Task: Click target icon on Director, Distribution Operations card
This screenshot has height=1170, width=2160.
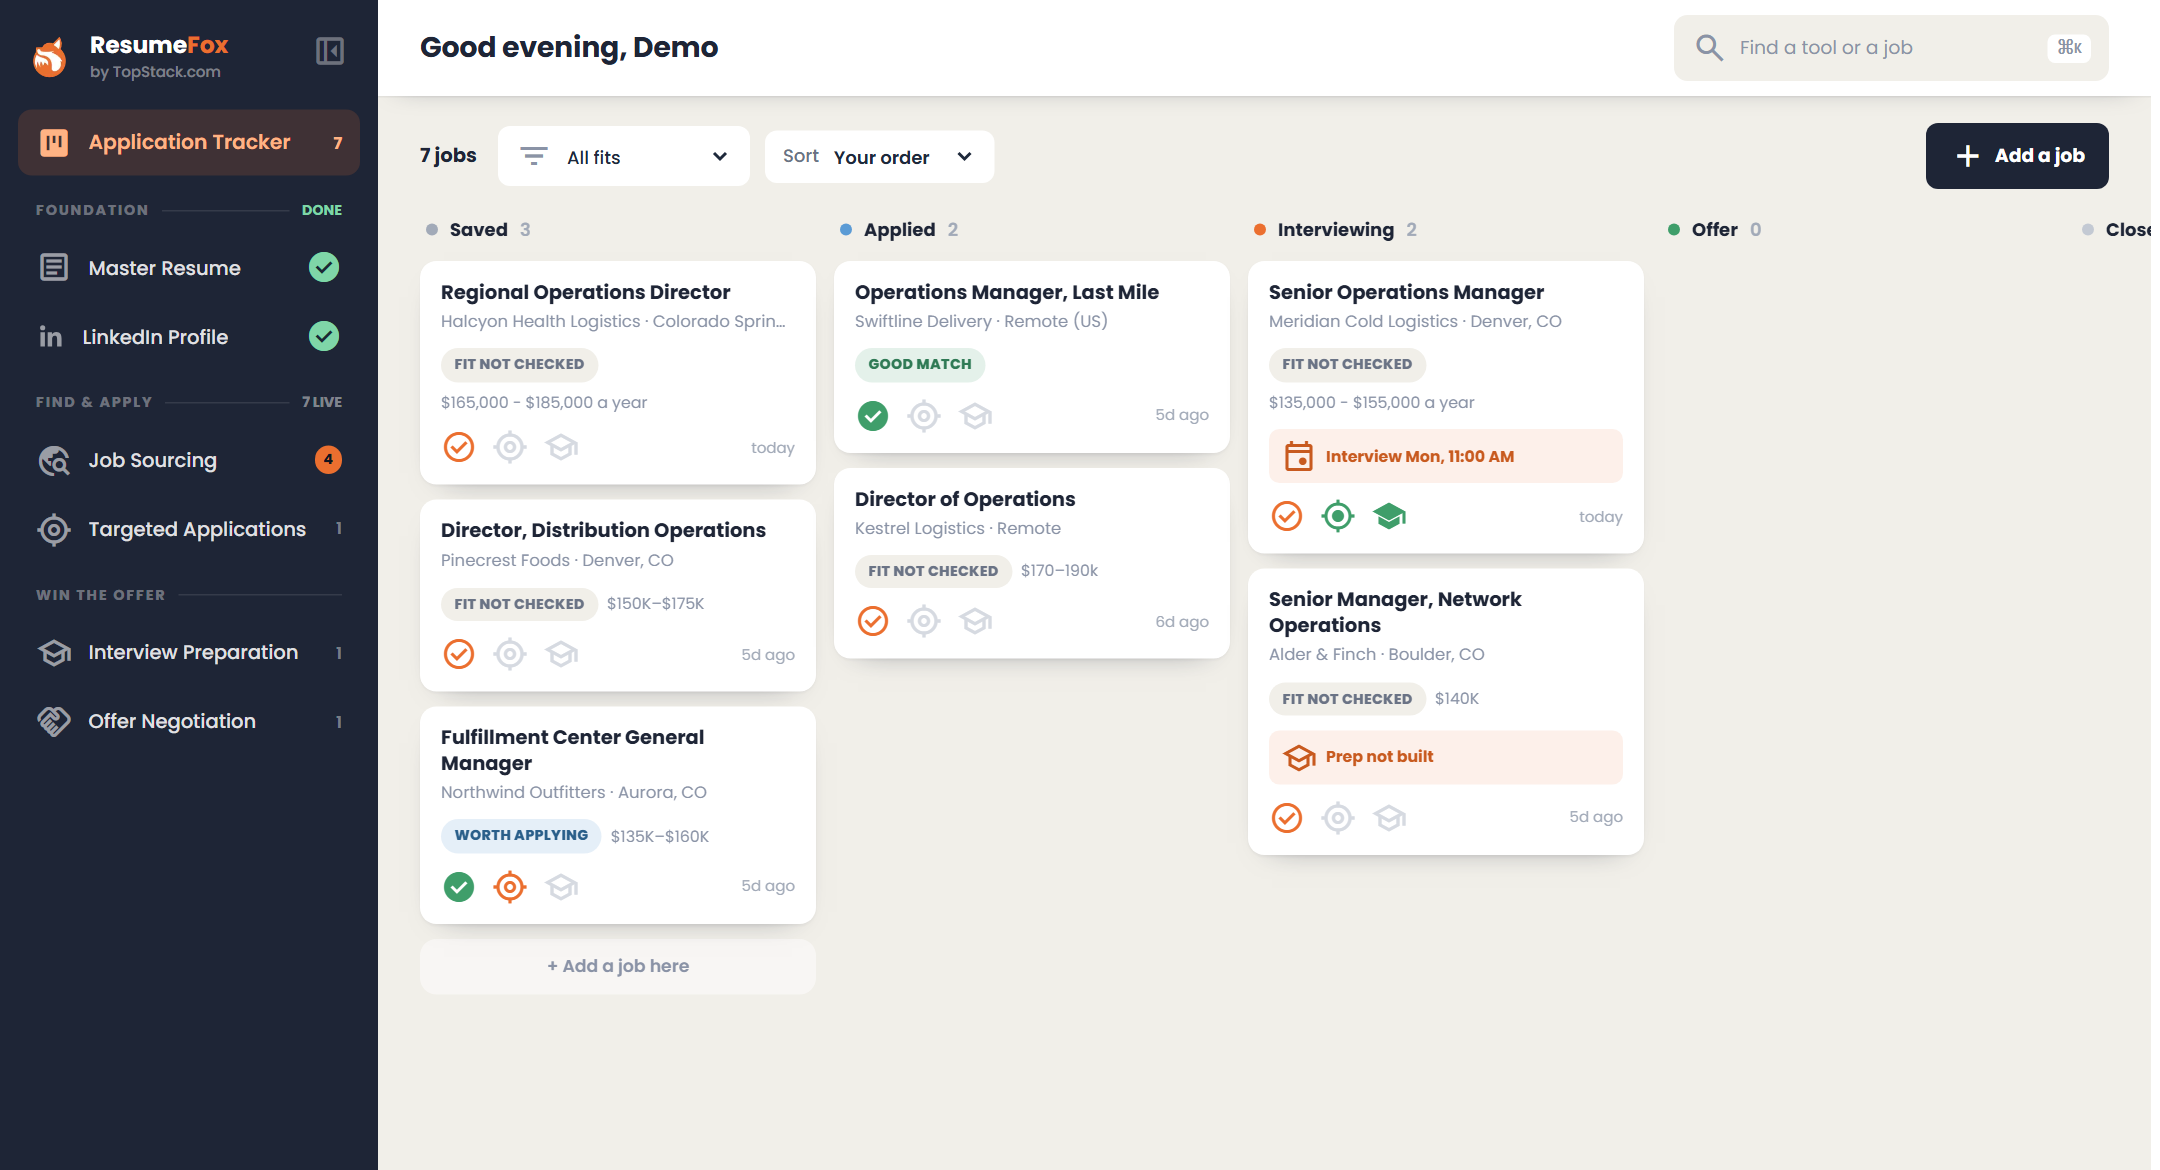Action: (x=510, y=654)
